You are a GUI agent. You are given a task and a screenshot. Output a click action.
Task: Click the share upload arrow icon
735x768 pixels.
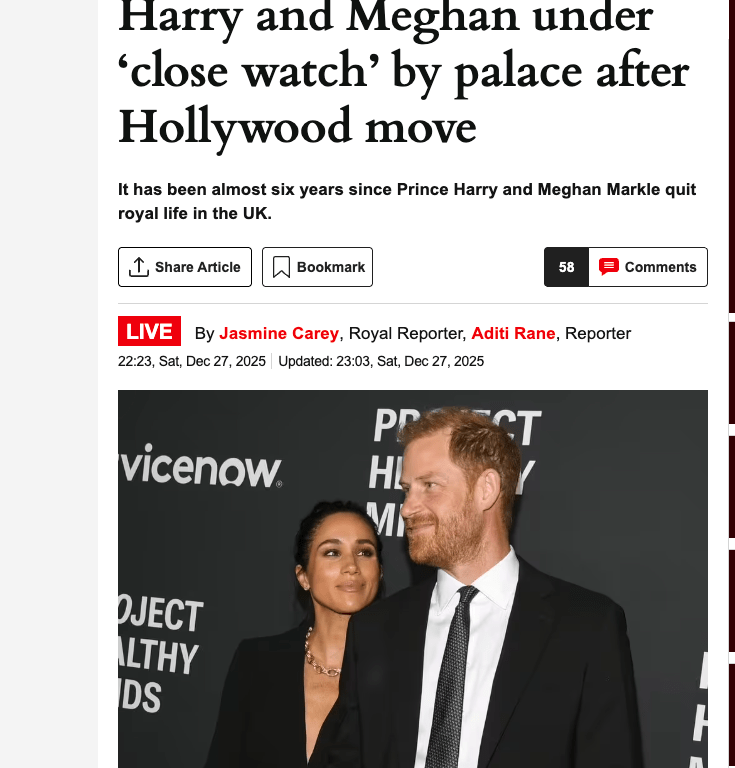pos(139,267)
